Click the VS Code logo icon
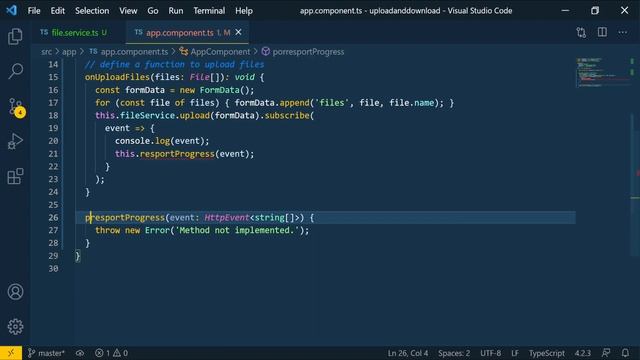The height and width of the screenshot is (360, 640). [x=11, y=10]
